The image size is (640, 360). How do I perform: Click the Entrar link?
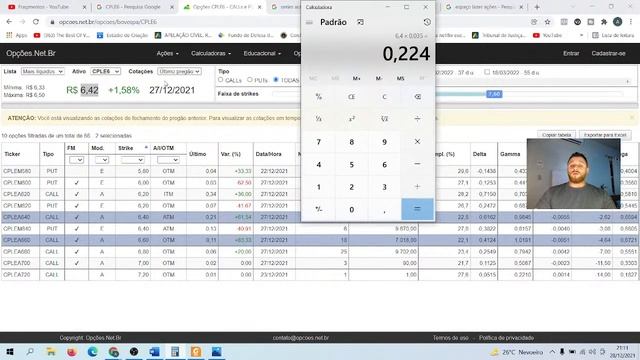[x=571, y=53]
